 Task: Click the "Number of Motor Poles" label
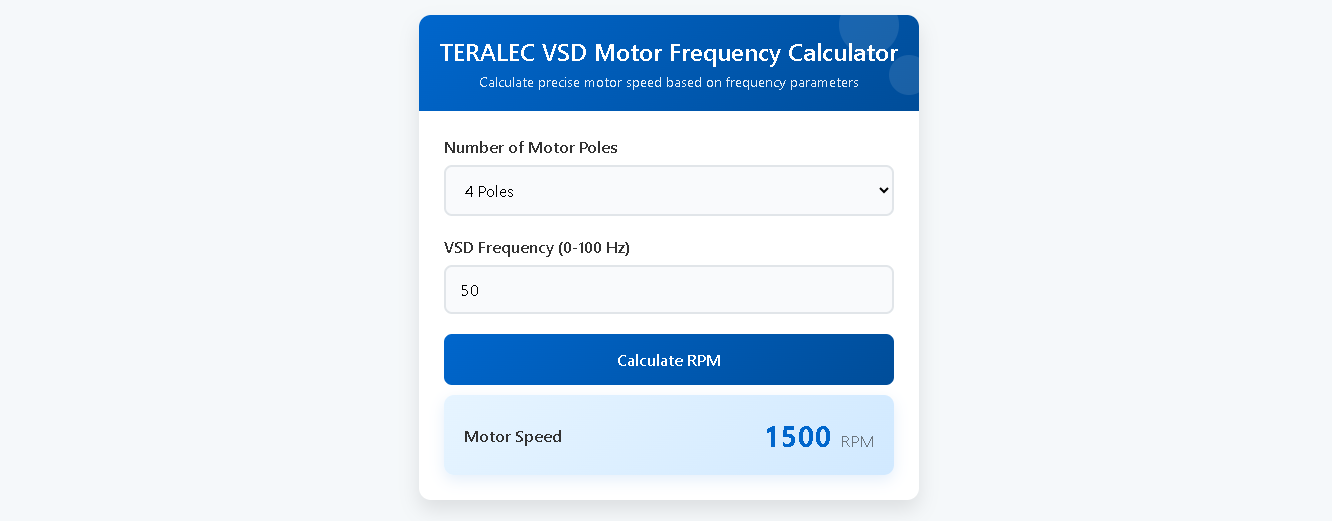[x=531, y=148]
